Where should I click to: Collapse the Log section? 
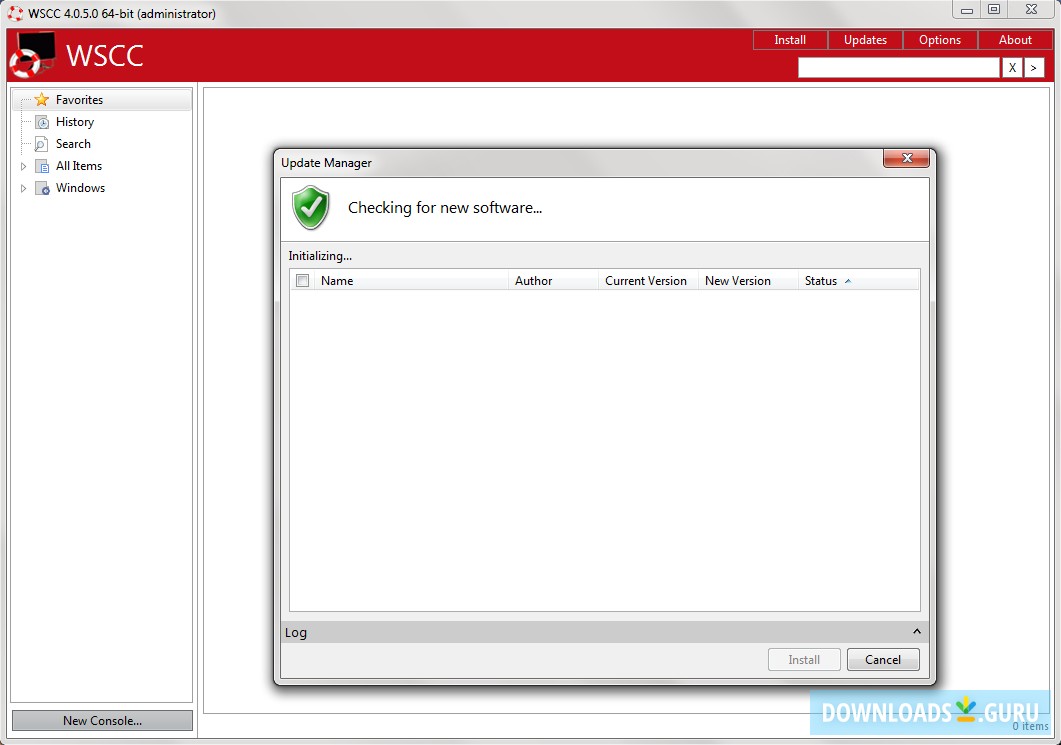916,631
